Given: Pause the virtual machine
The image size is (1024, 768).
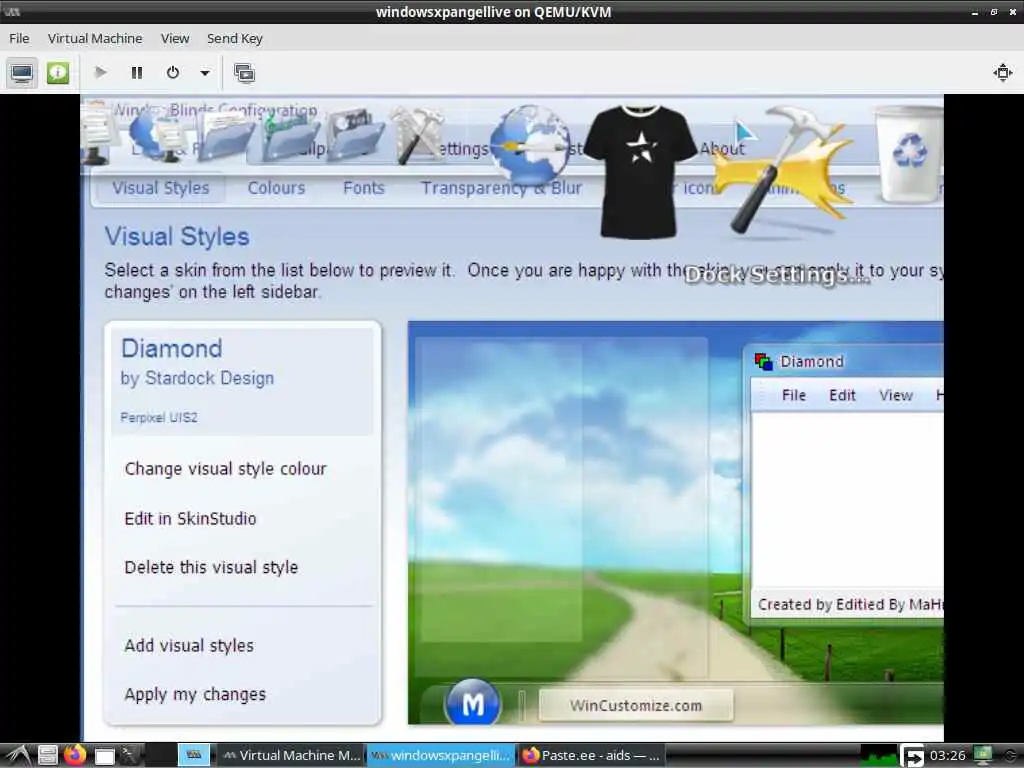Looking at the screenshot, I should click(136, 72).
